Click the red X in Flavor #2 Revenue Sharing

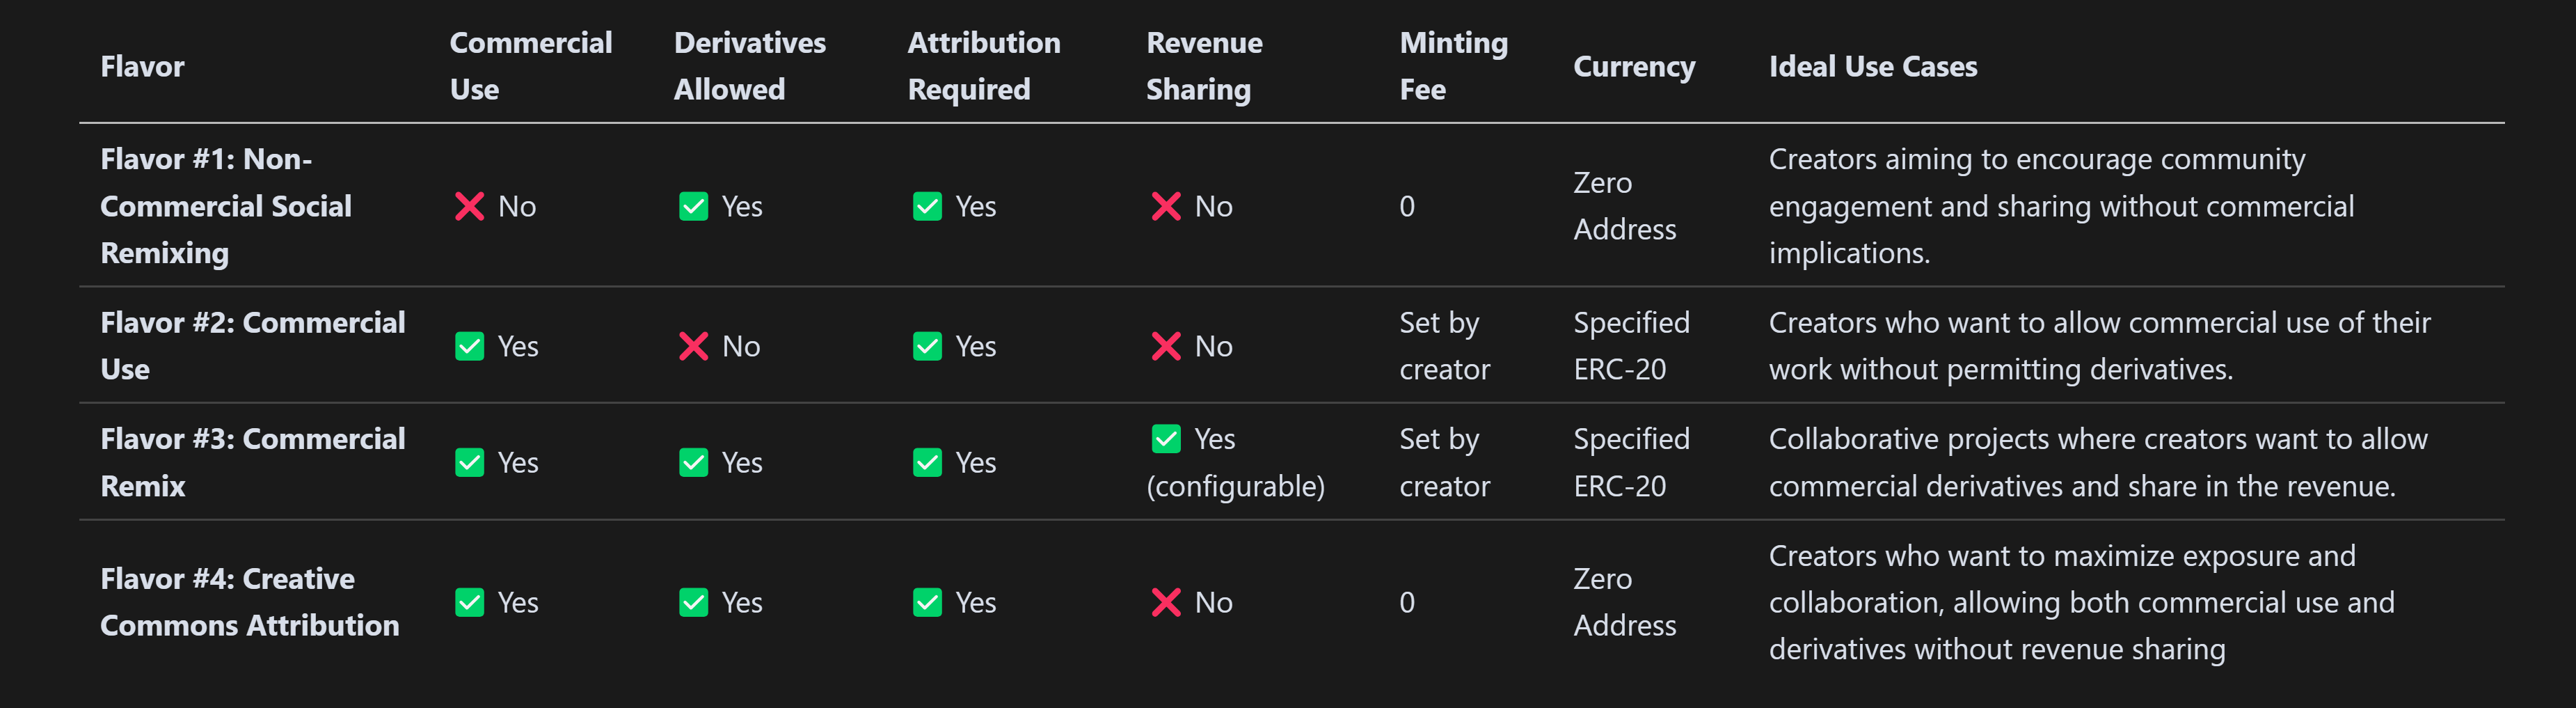click(x=1166, y=346)
